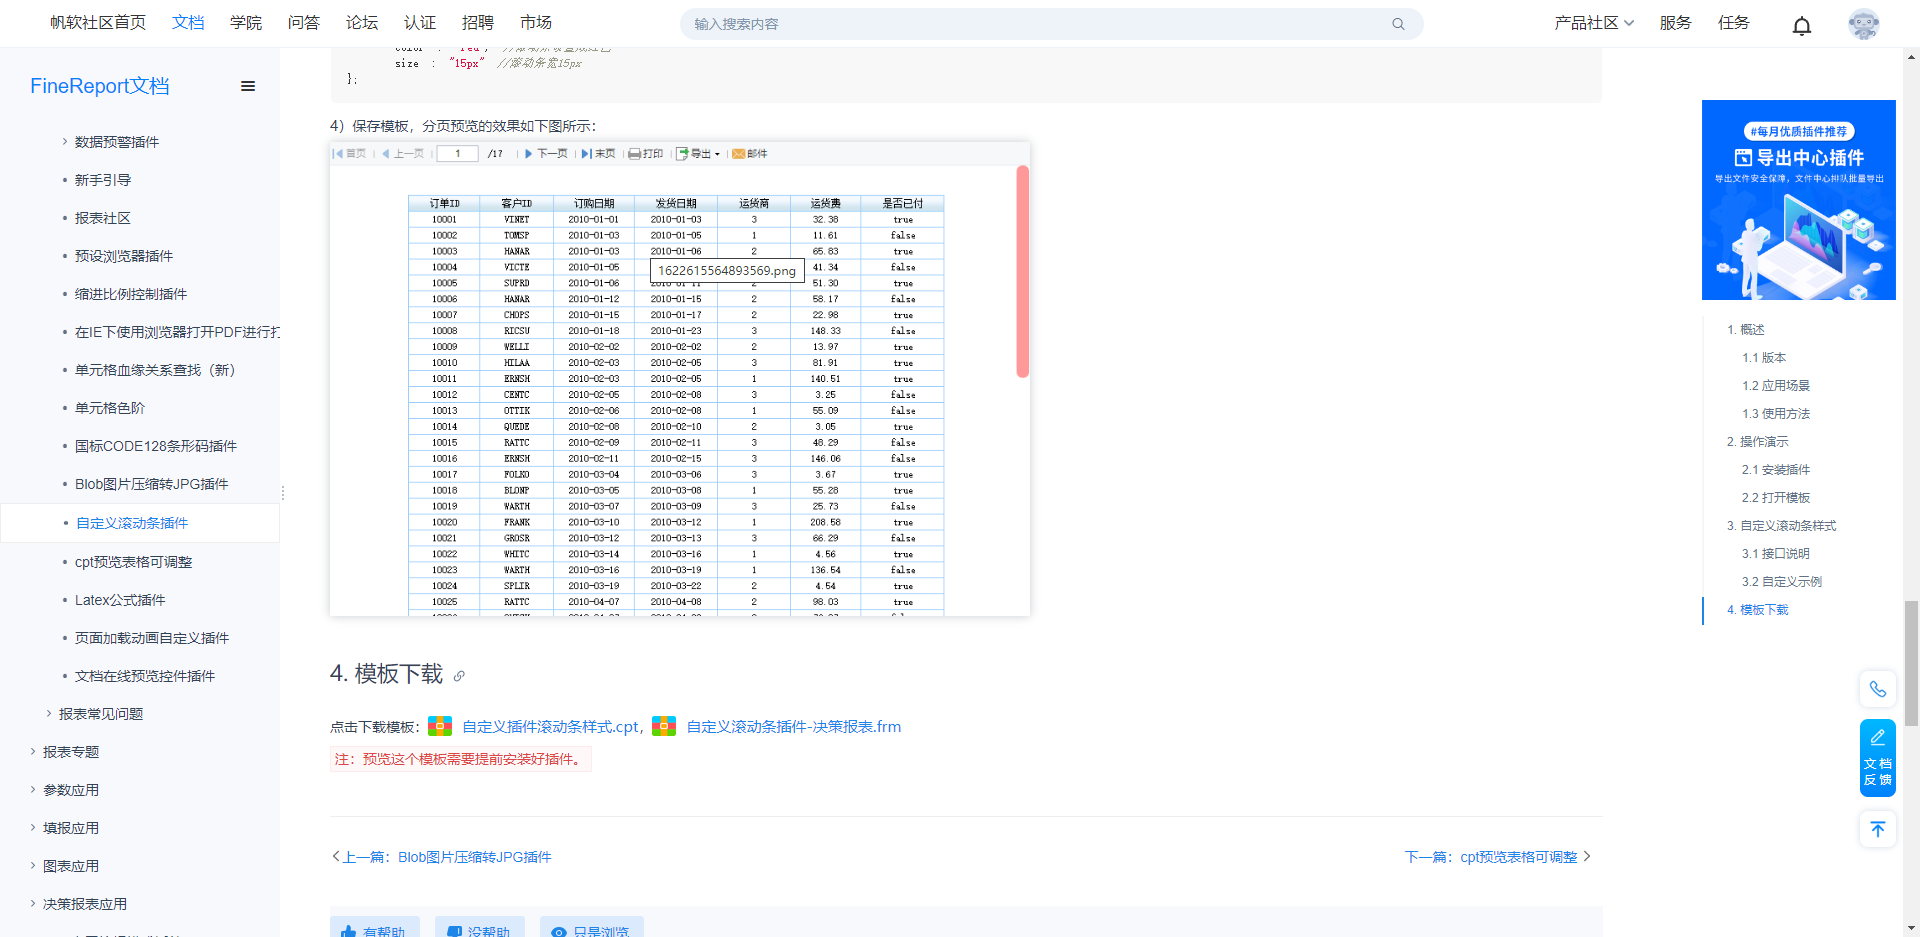Click the left arrow of 上一篇
Viewport: 1920px width, 937px height.
(x=336, y=857)
